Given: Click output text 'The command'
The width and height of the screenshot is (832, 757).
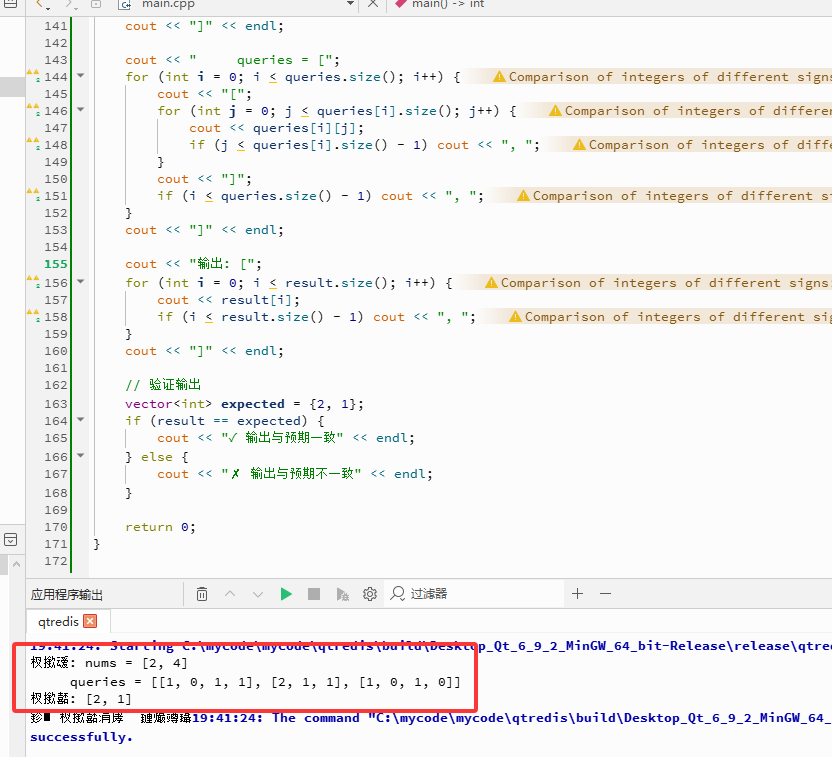Looking at the screenshot, I should (316, 718).
